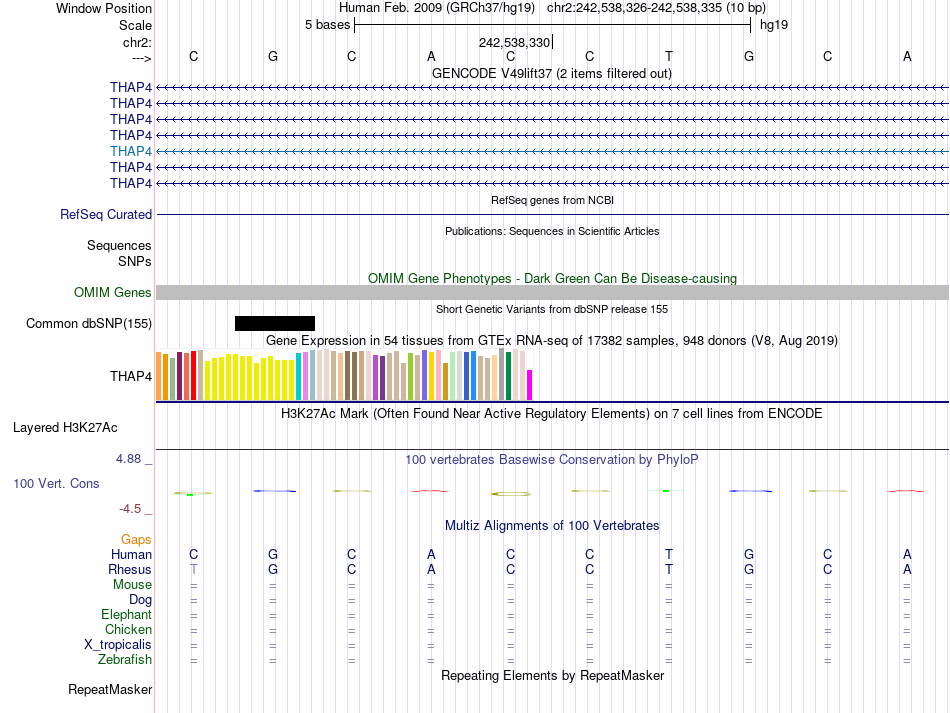The image size is (950, 713).
Task: Select the Scale track label
Action: pos(135,25)
